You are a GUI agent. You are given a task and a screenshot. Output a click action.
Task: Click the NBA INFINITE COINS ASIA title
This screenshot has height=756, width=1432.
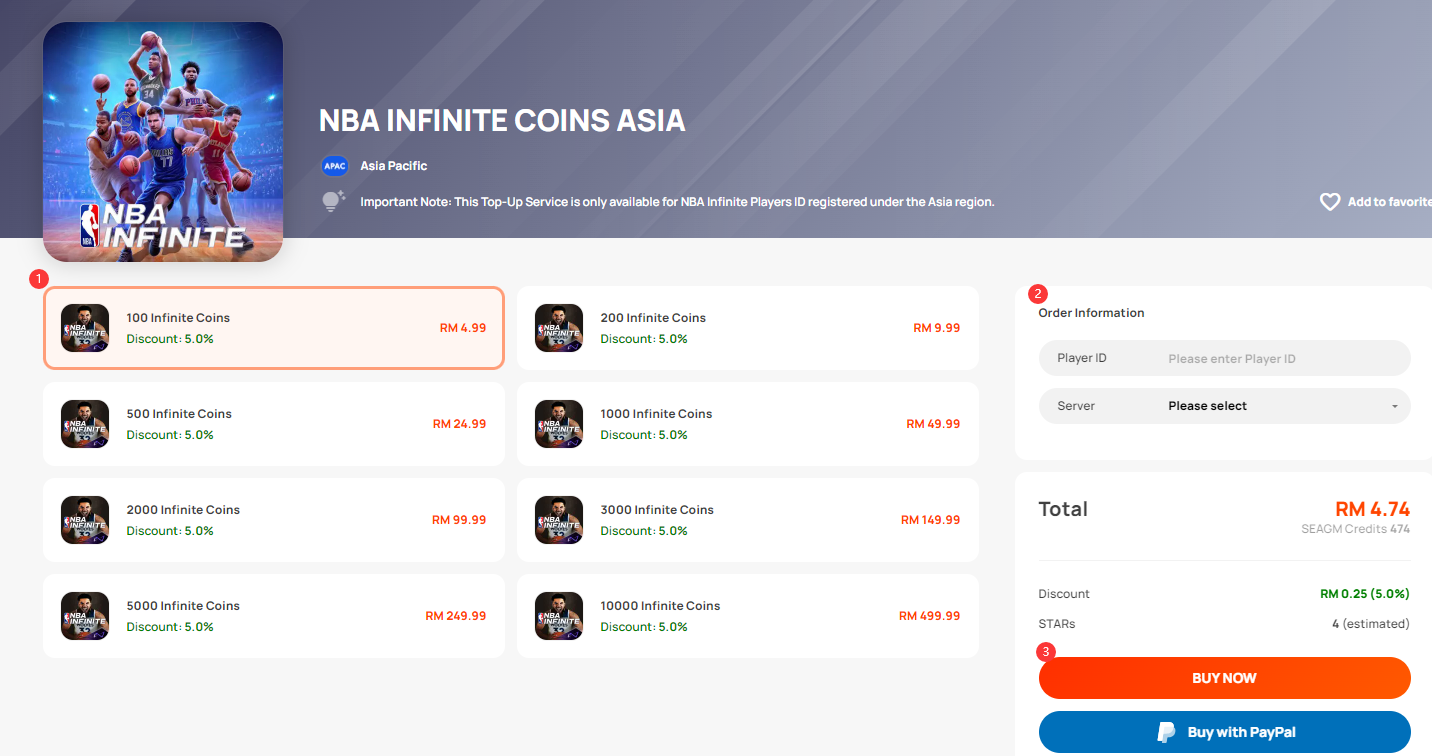[502, 121]
